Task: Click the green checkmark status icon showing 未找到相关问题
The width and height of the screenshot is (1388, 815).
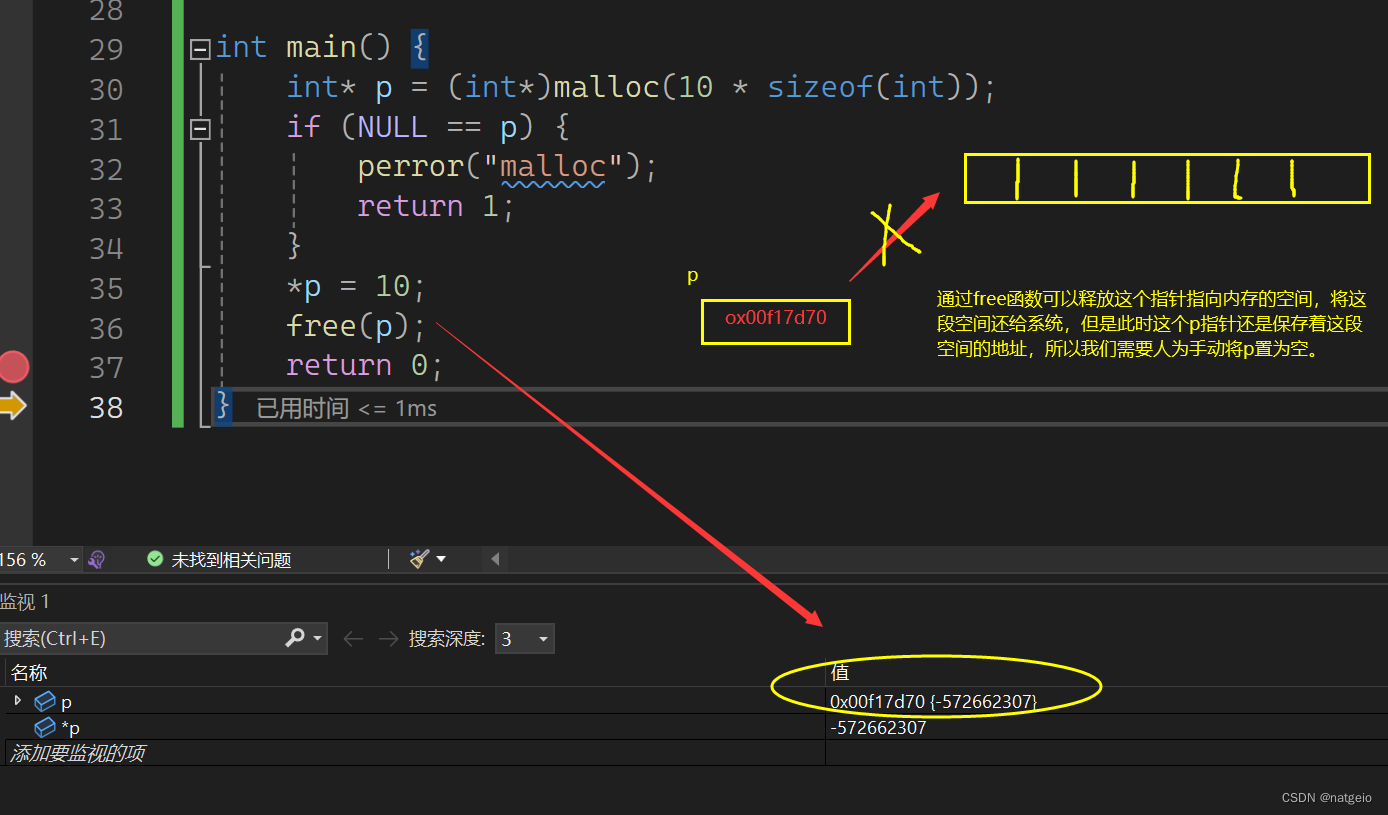Action: pyautogui.click(x=155, y=559)
